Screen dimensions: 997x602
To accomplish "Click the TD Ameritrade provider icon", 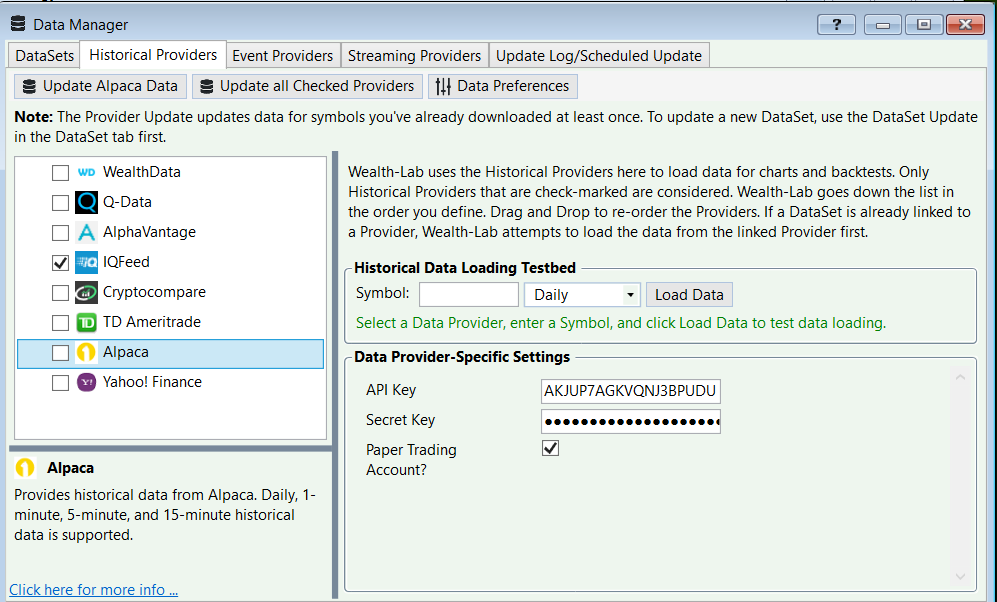I will (86, 322).
